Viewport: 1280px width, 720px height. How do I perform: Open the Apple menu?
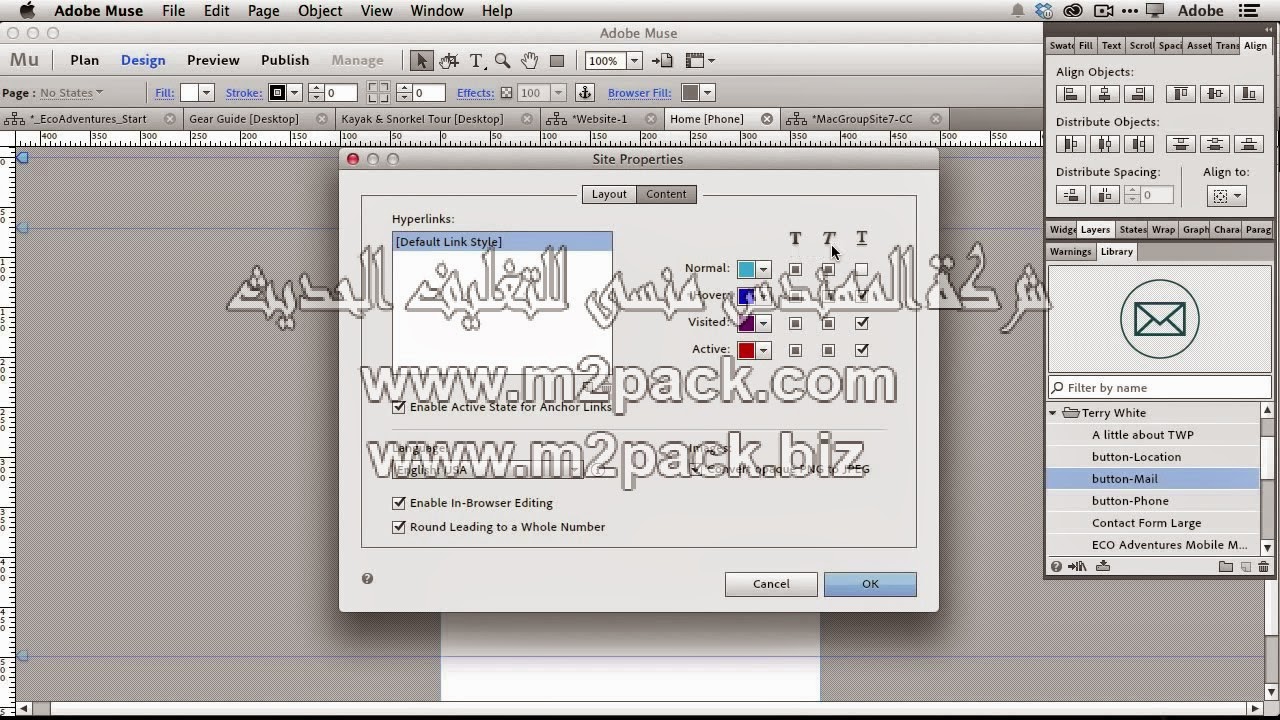(x=27, y=11)
